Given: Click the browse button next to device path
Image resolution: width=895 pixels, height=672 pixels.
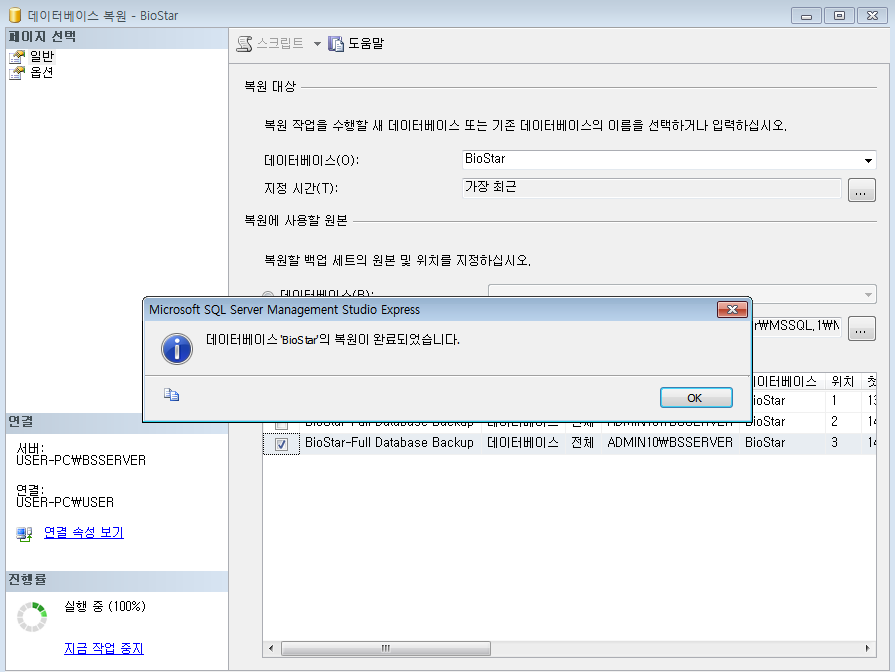Looking at the screenshot, I should 861,329.
